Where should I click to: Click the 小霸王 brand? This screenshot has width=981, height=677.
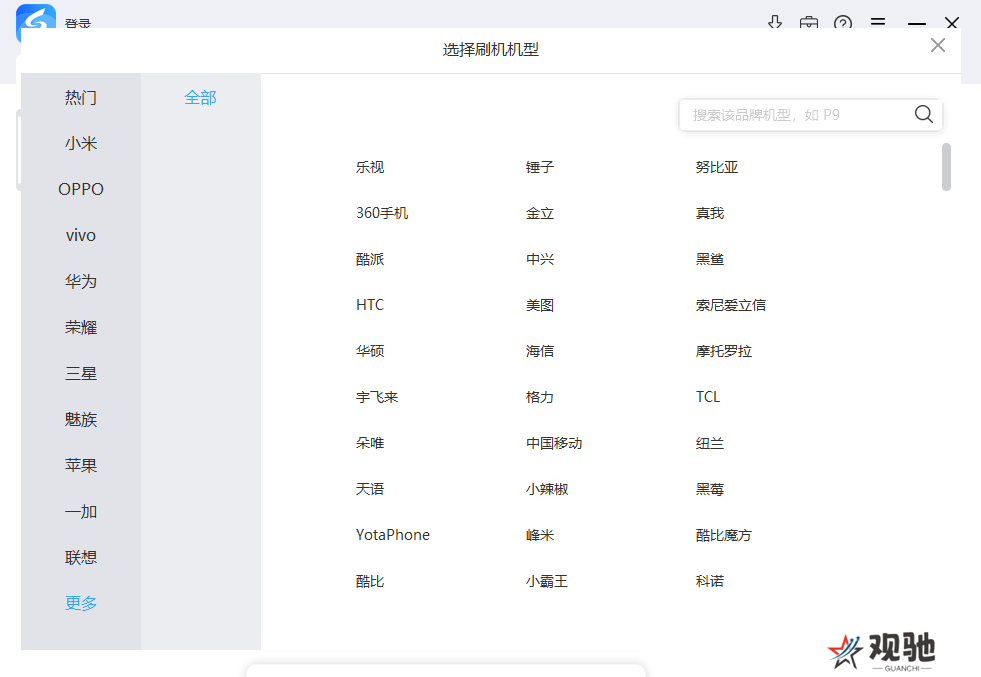tap(547, 581)
